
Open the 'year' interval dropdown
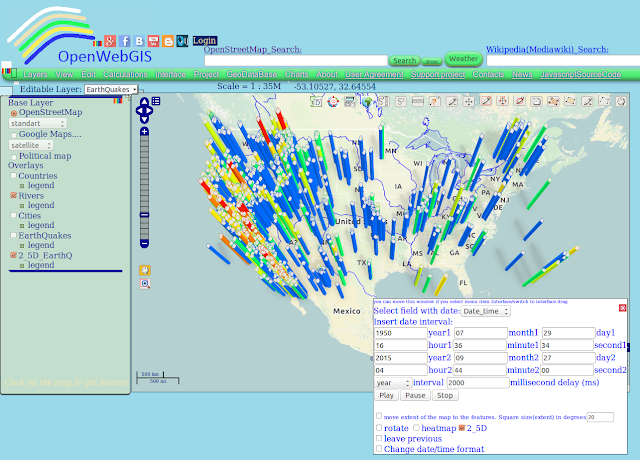pos(393,383)
